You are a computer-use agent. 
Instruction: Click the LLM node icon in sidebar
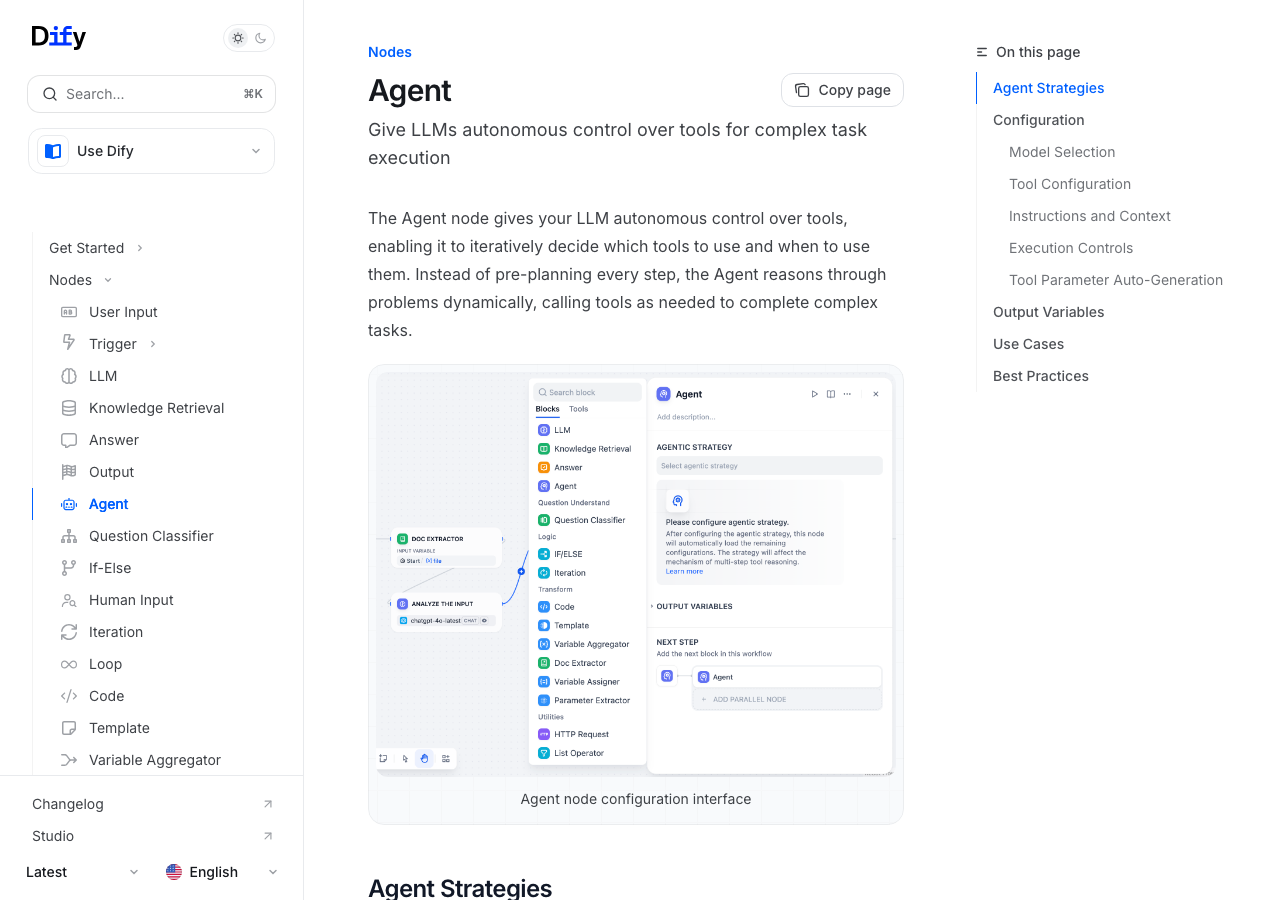pyautogui.click(x=69, y=376)
